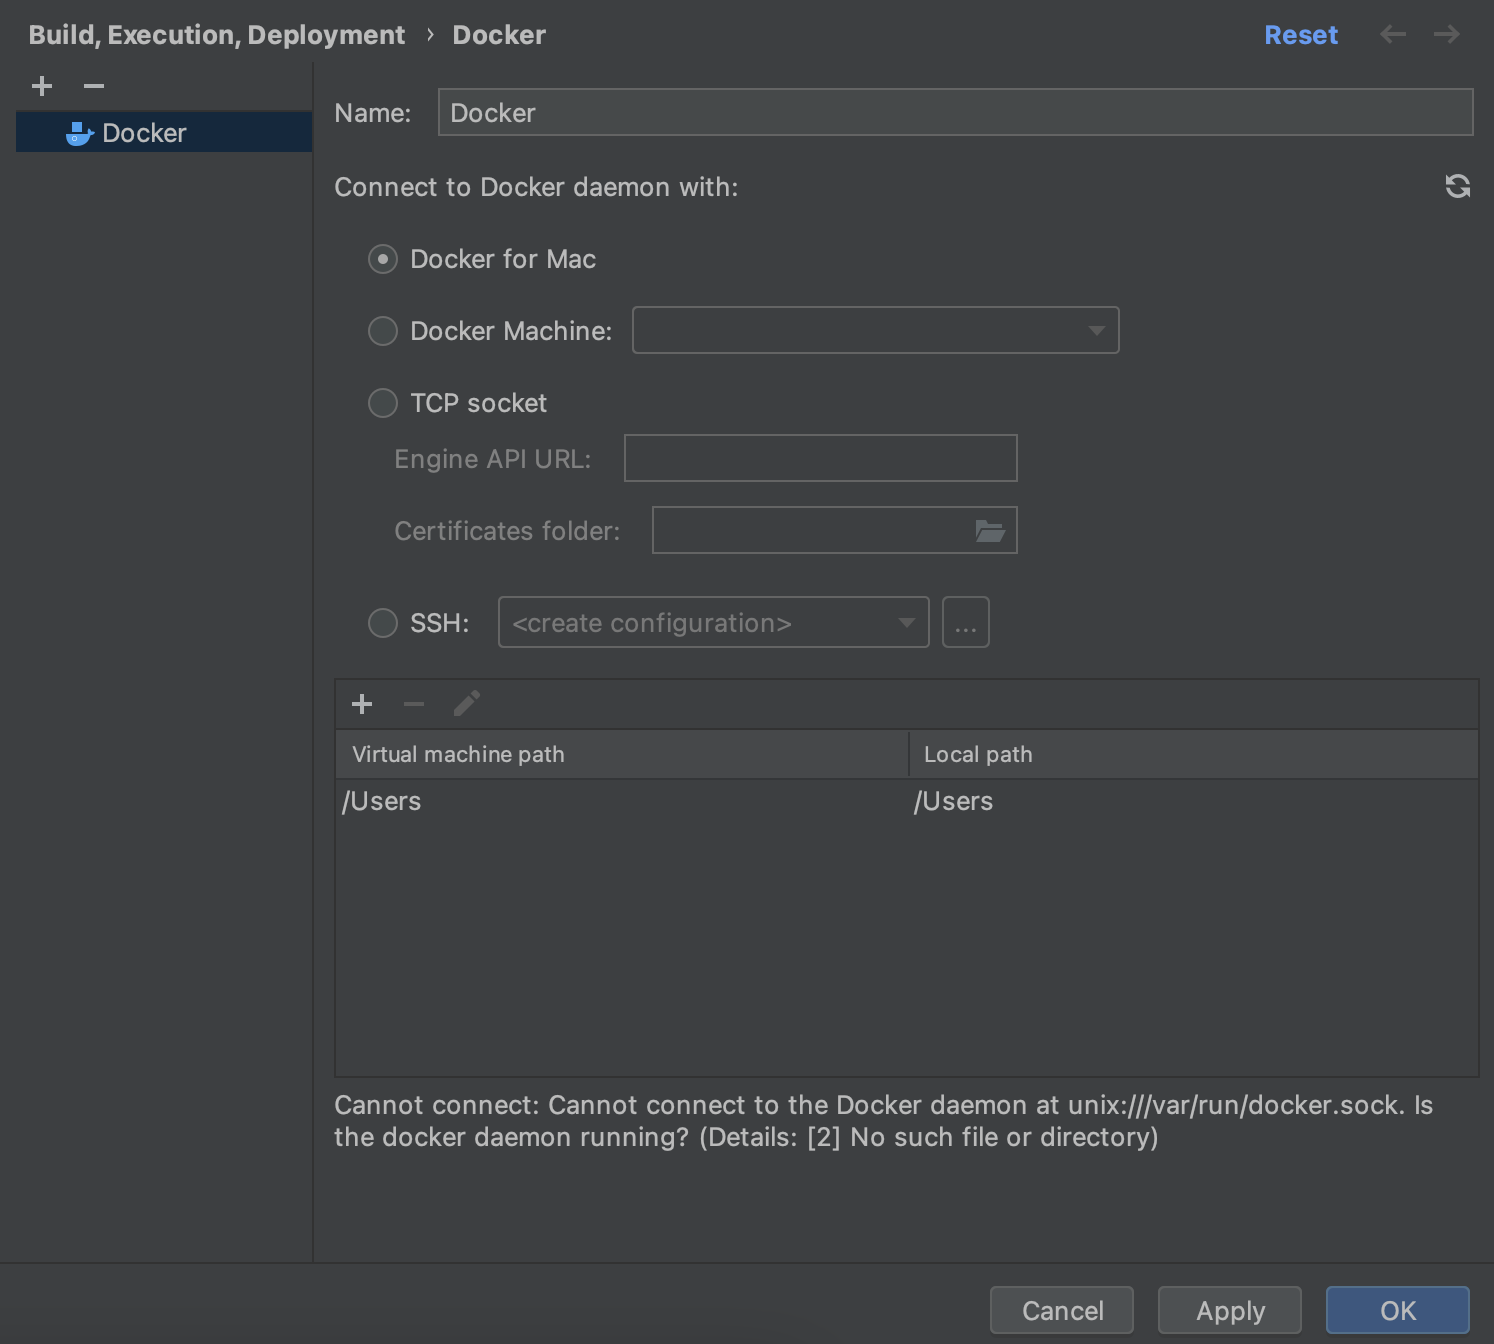Image resolution: width=1494 pixels, height=1344 pixels.
Task: Click the Reset link
Action: (1301, 35)
